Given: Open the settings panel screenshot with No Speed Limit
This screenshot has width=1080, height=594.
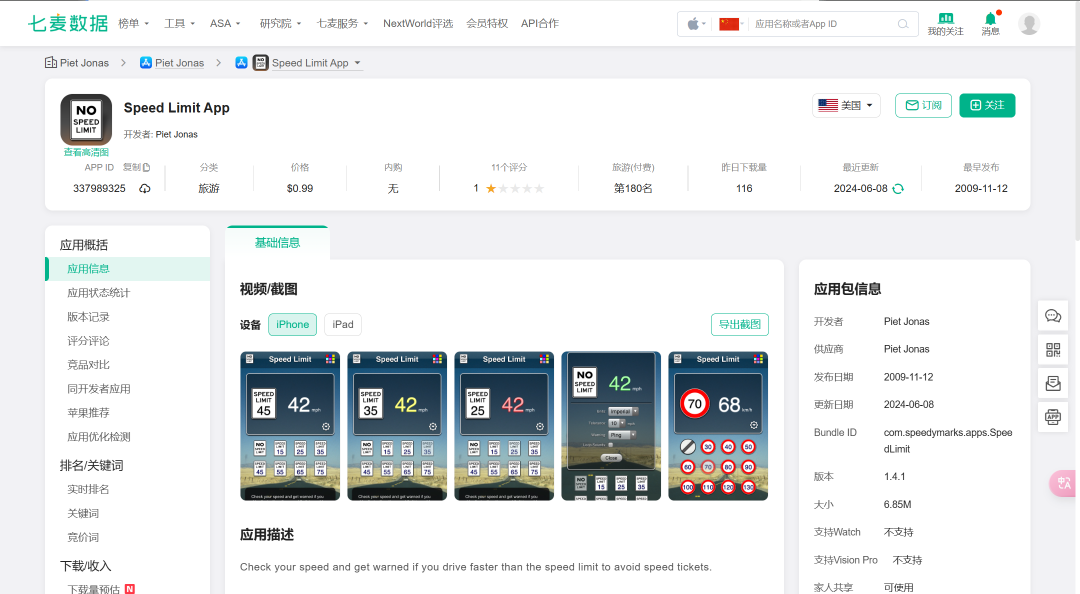Looking at the screenshot, I should pyautogui.click(x=611, y=426).
